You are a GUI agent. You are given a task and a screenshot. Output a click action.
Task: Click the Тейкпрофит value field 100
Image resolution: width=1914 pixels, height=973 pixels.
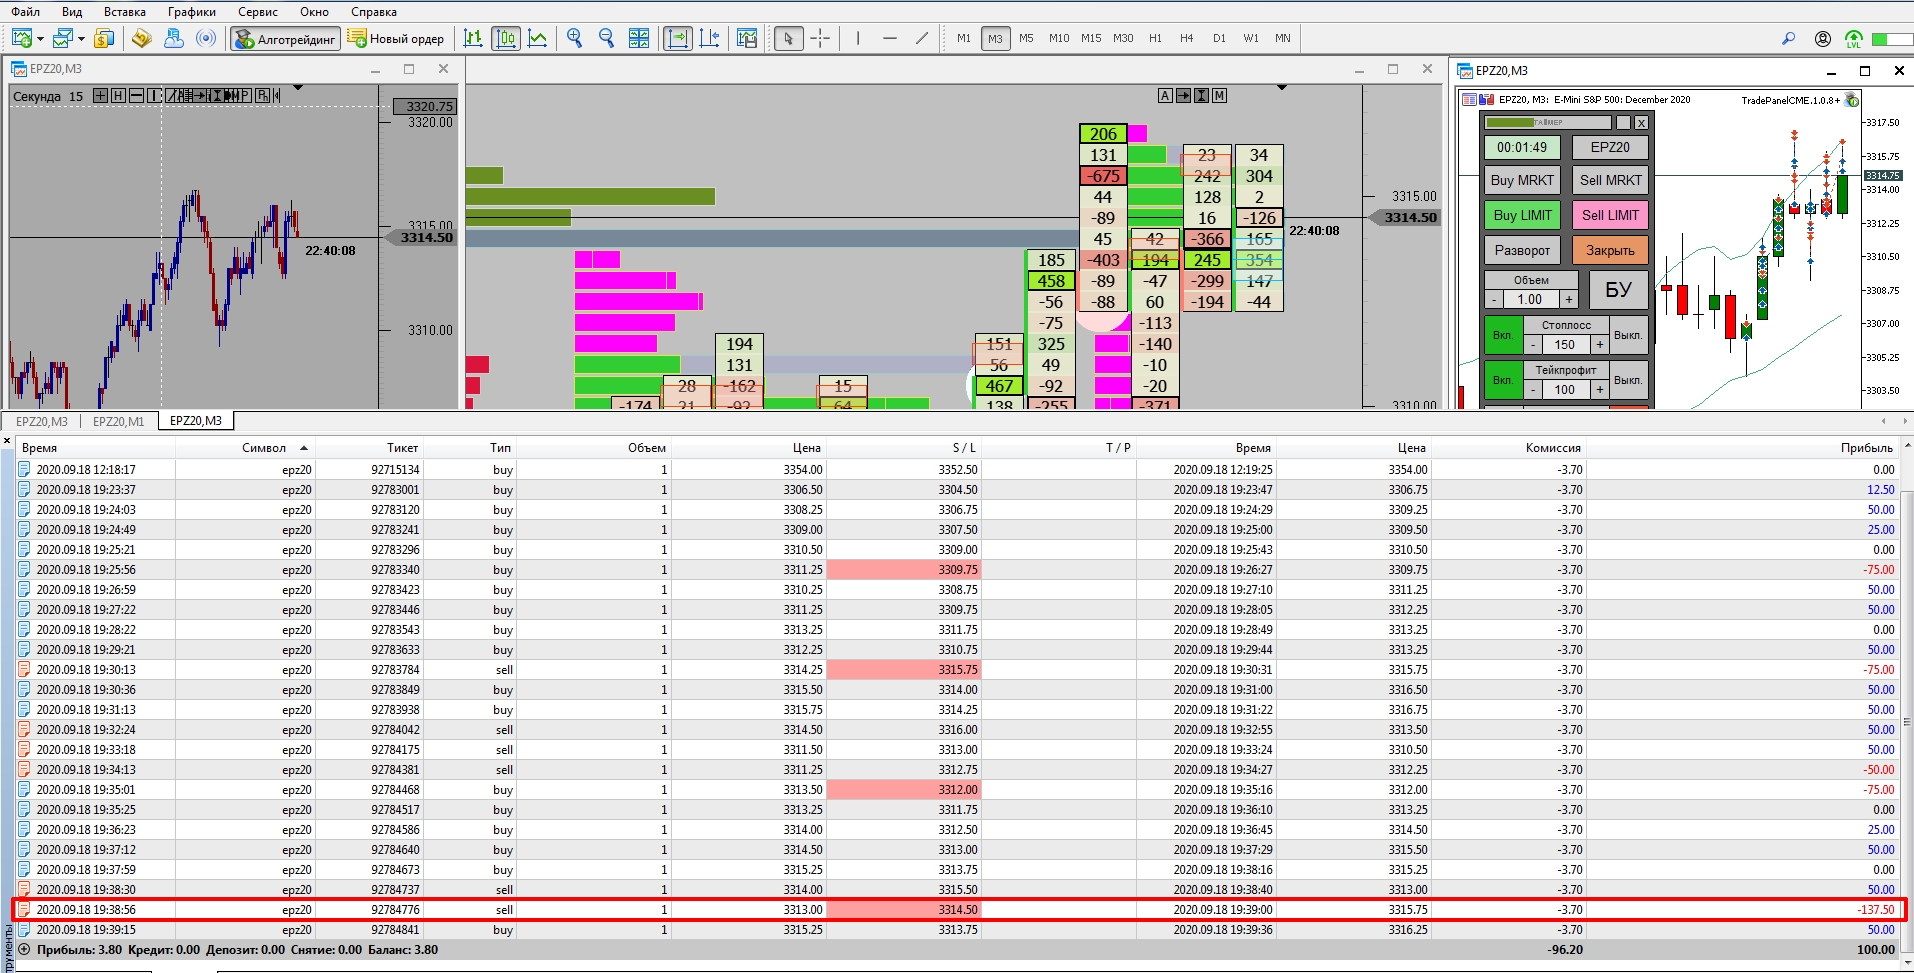[1565, 389]
